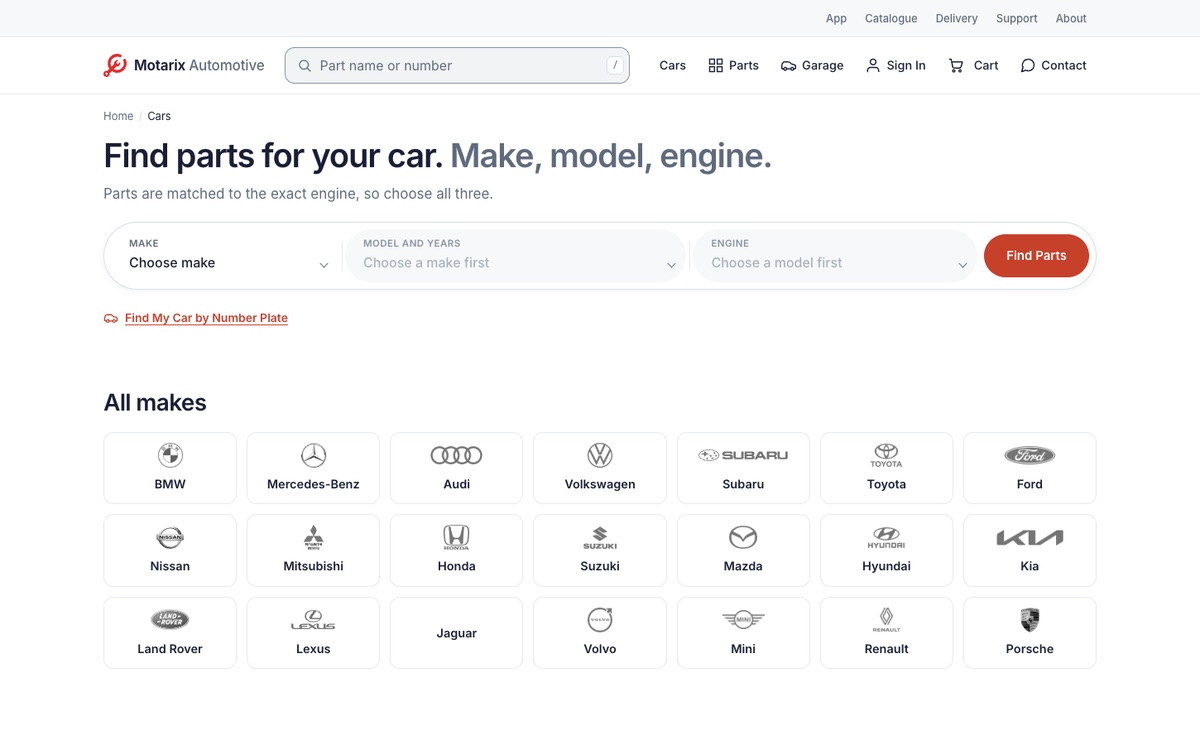Choose the Audi rings logo card

(456, 468)
